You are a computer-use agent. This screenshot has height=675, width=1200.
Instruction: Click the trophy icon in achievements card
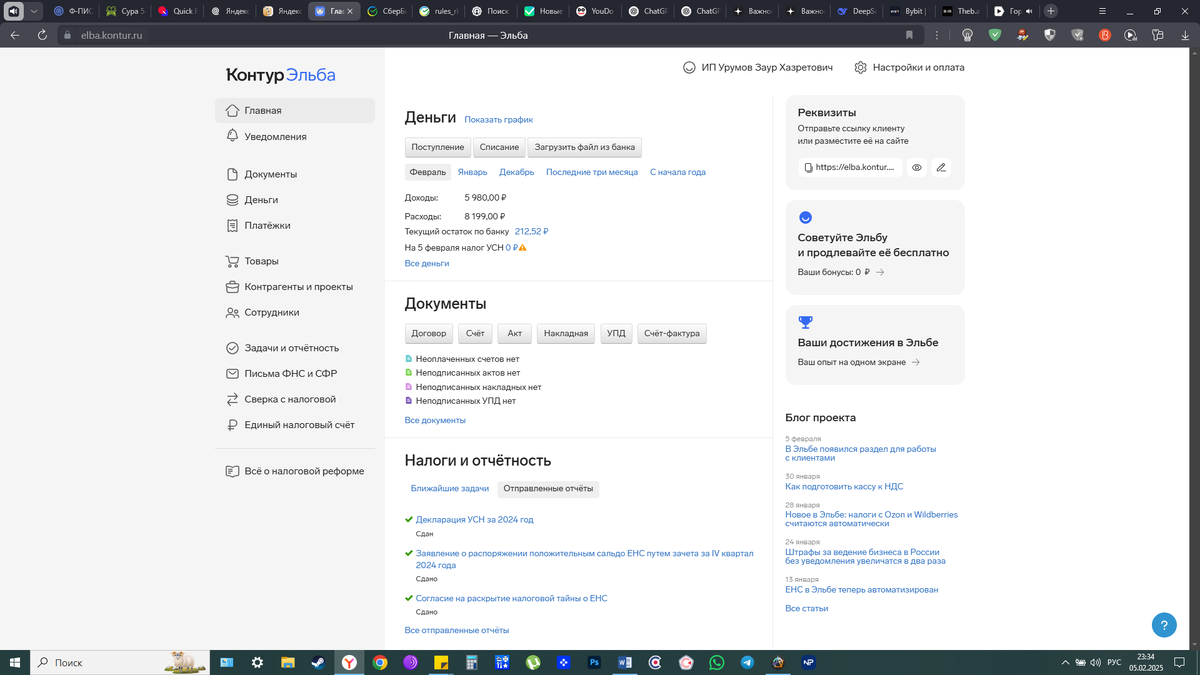pyautogui.click(x=806, y=322)
